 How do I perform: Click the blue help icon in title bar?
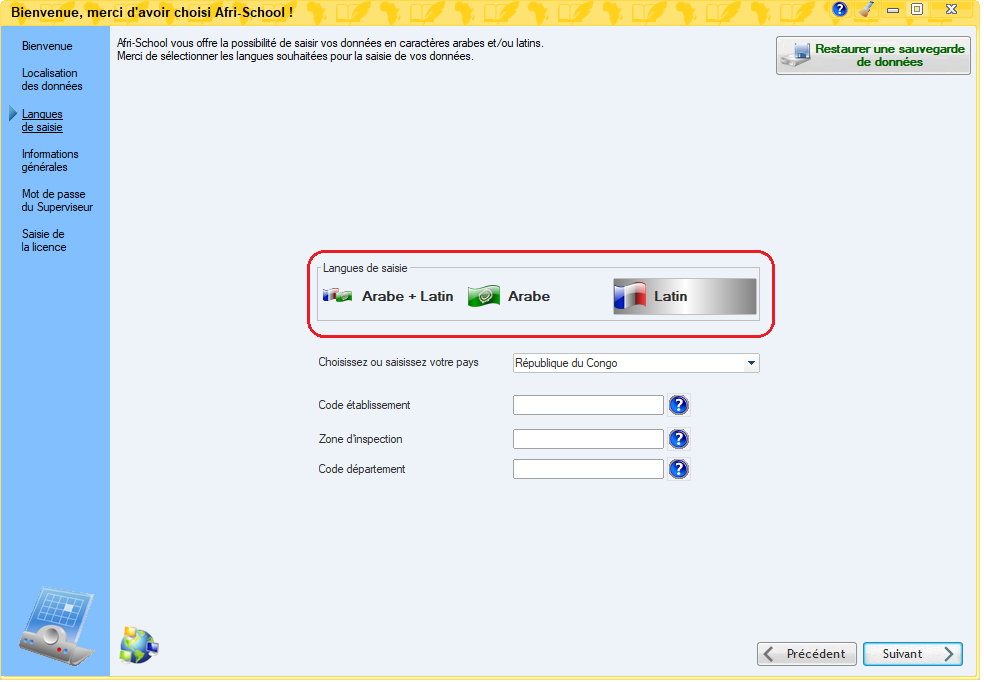840,9
